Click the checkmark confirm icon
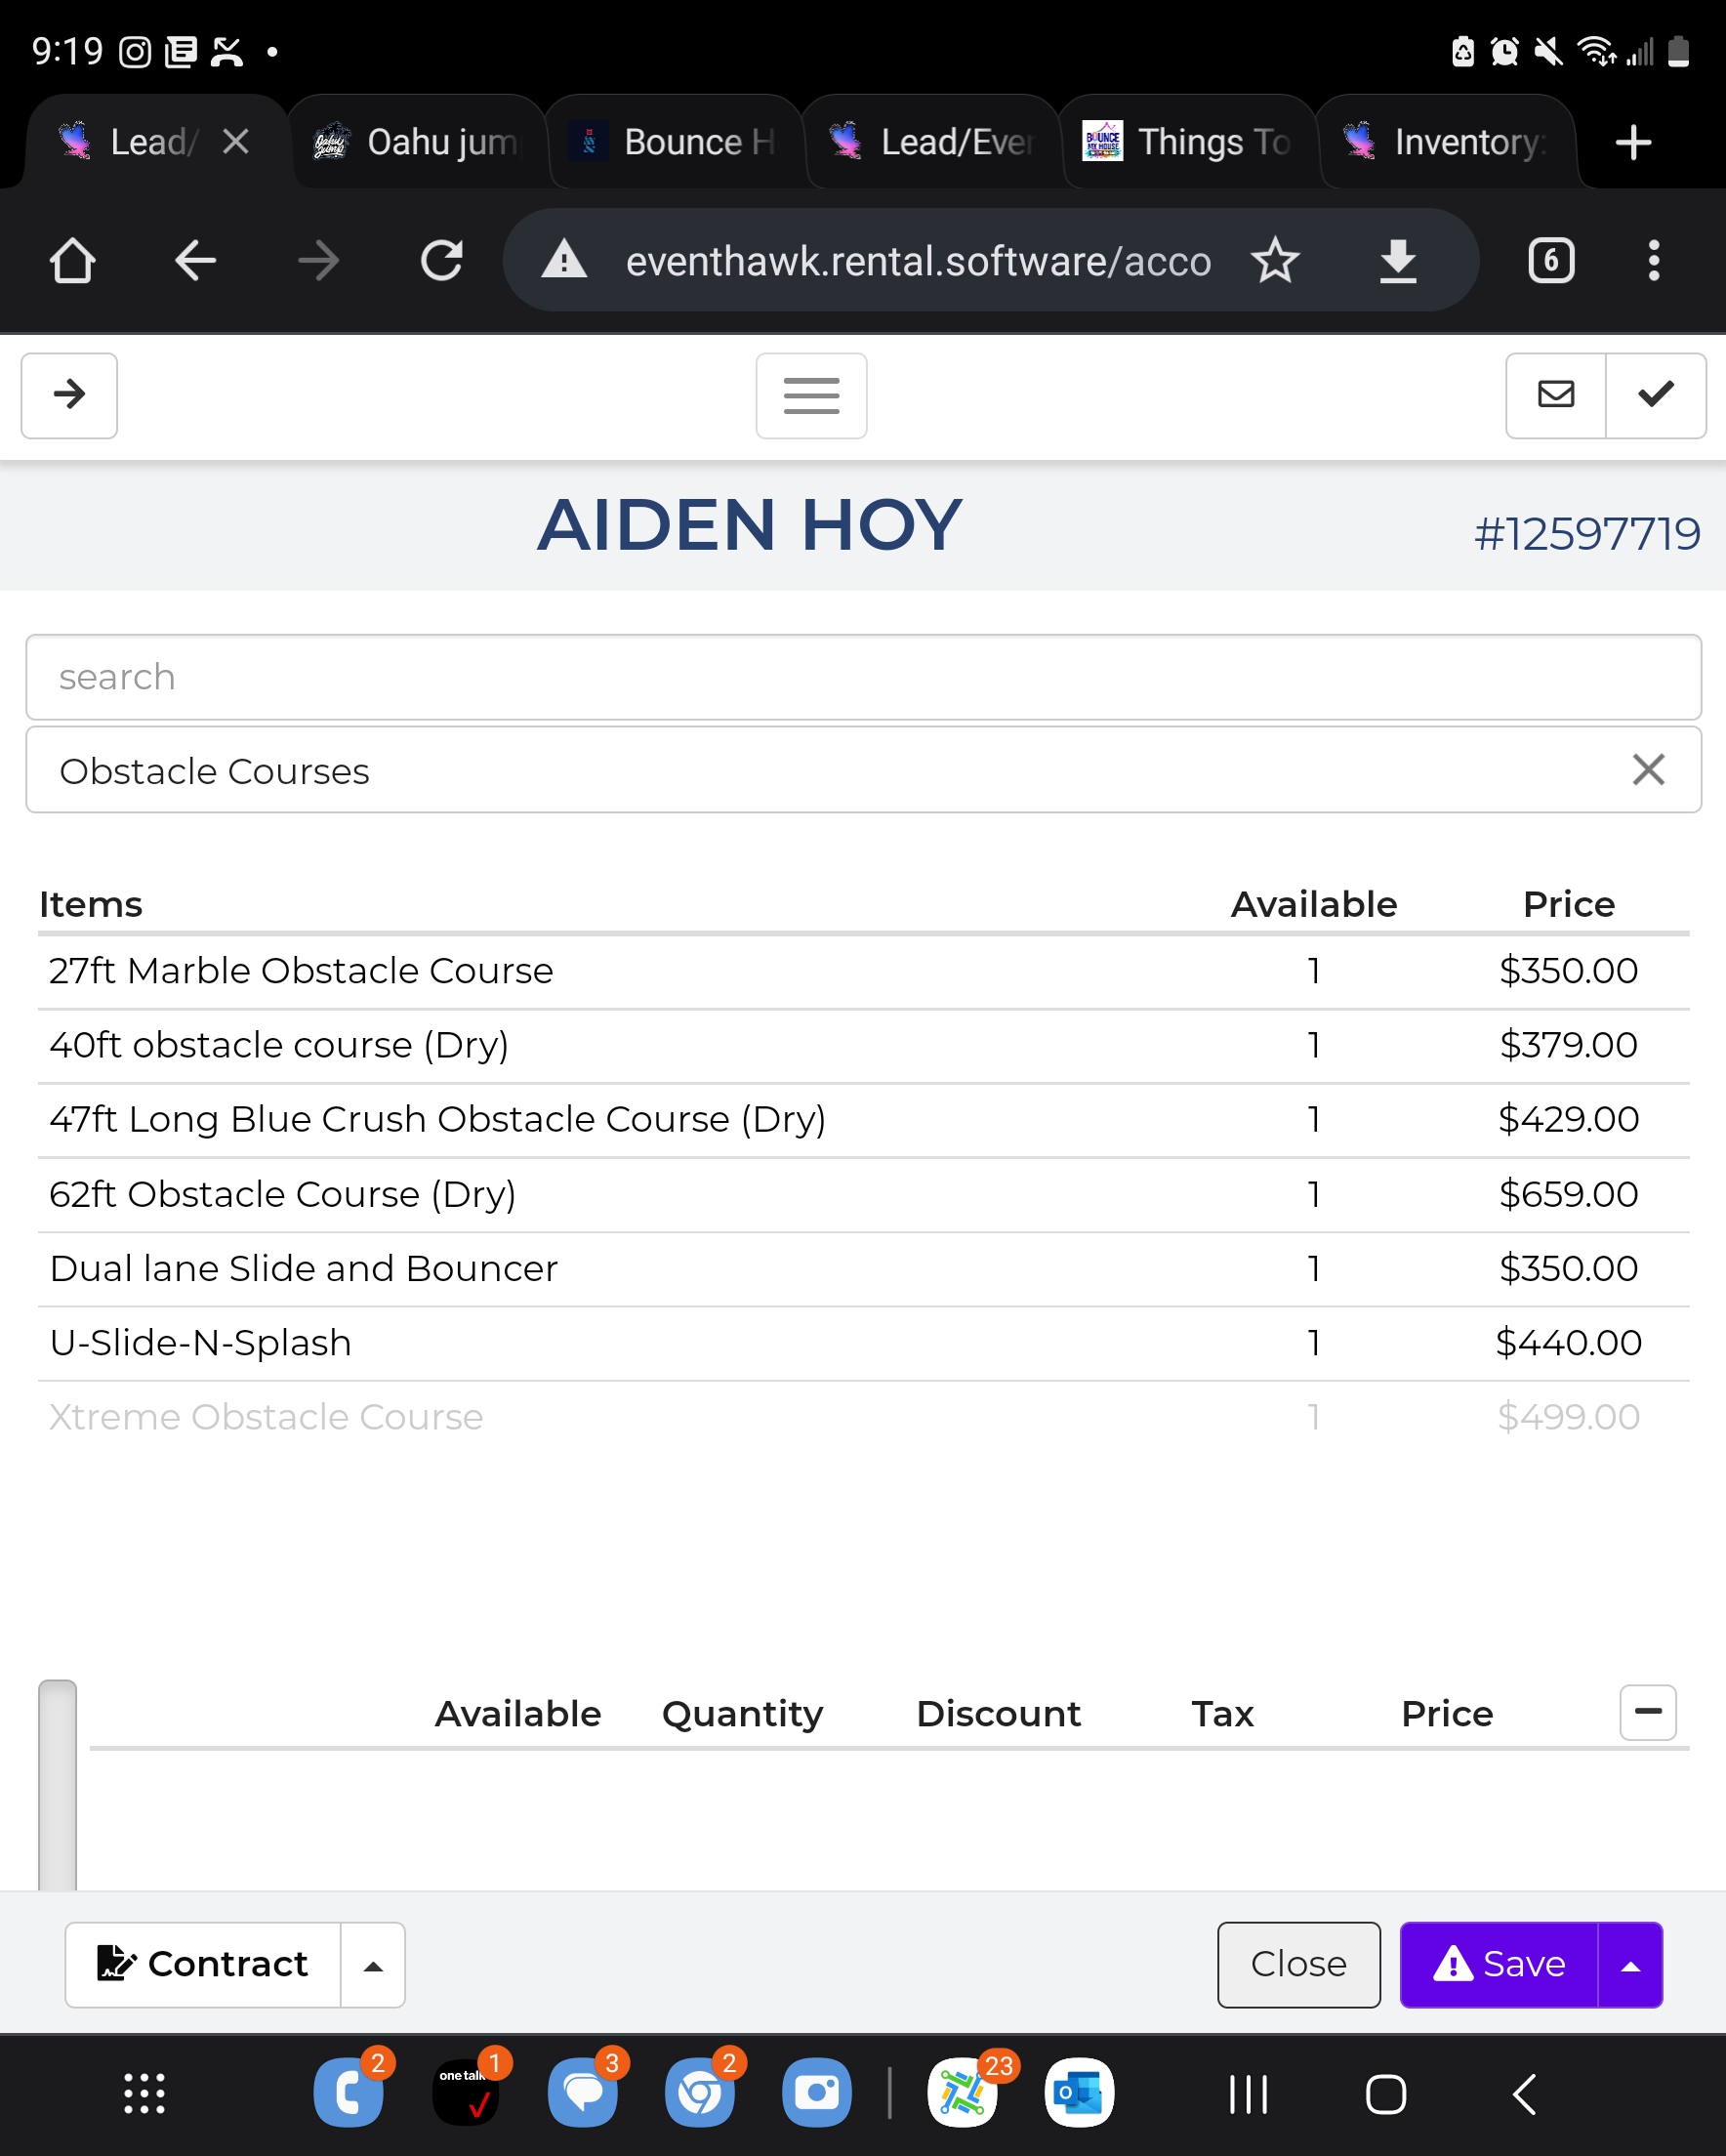The image size is (1726, 2156). pyautogui.click(x=1655, y=395)
